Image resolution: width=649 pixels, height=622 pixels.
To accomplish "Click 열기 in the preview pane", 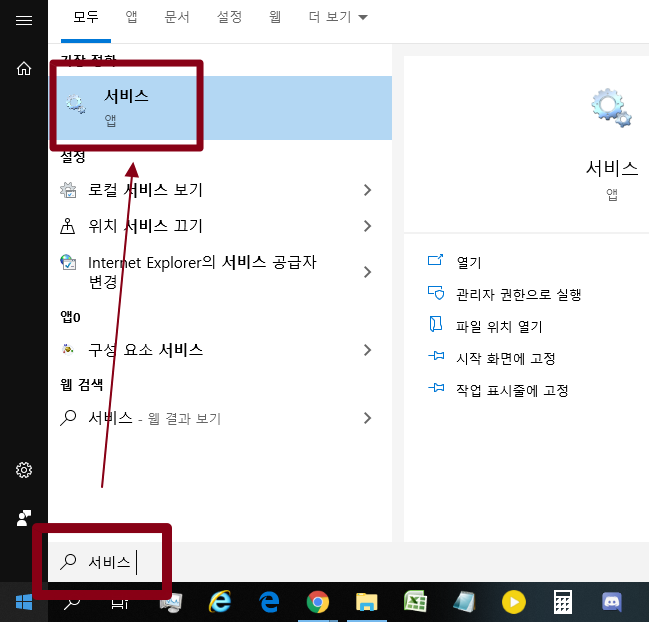I will (x=469, y=262).
